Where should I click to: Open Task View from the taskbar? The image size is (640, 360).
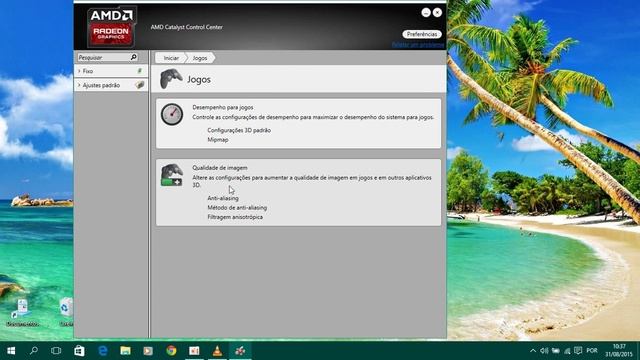tap(56, 351)
